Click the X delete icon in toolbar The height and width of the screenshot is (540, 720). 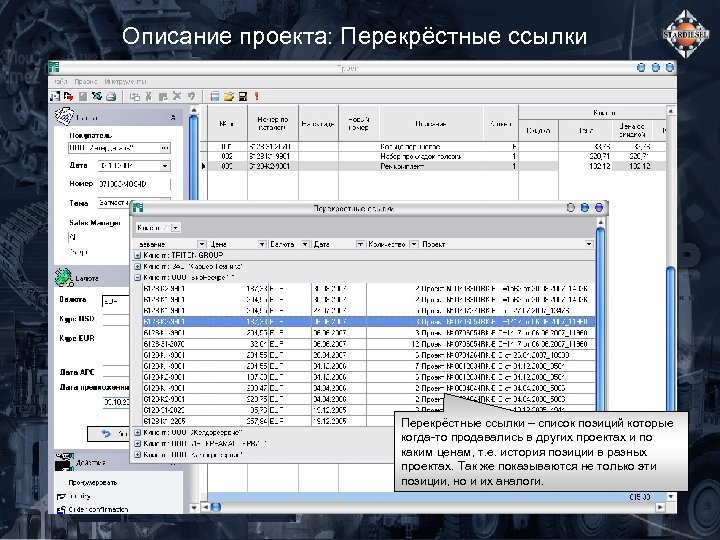[177, 96]
